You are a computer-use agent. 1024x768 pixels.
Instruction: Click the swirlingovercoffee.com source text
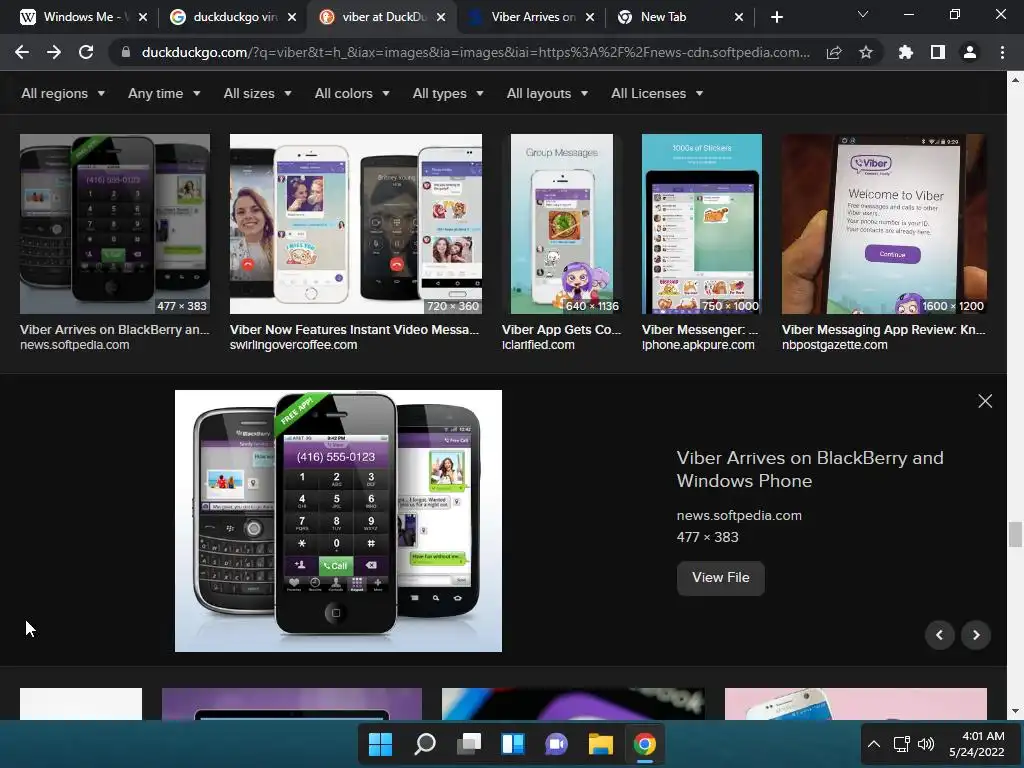(x=293, y=345)
